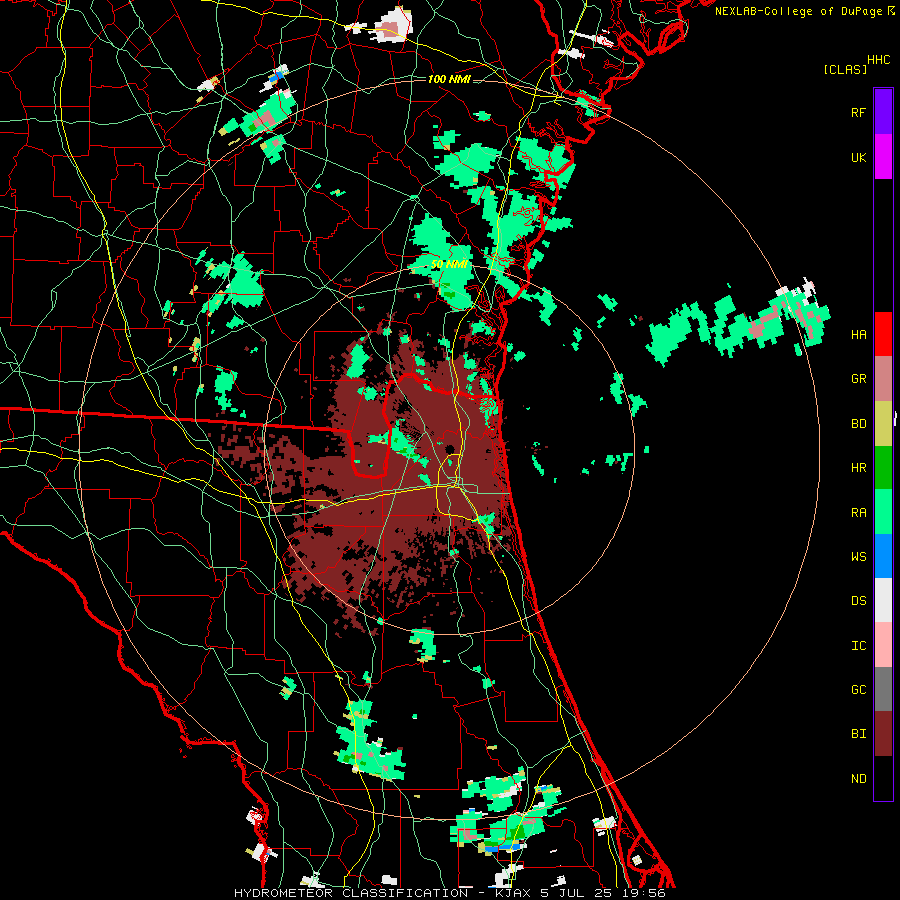The height and width of the screenshot is (900, 900).
Task: Click the "BD" legend label
Action: tap(858, 424)
